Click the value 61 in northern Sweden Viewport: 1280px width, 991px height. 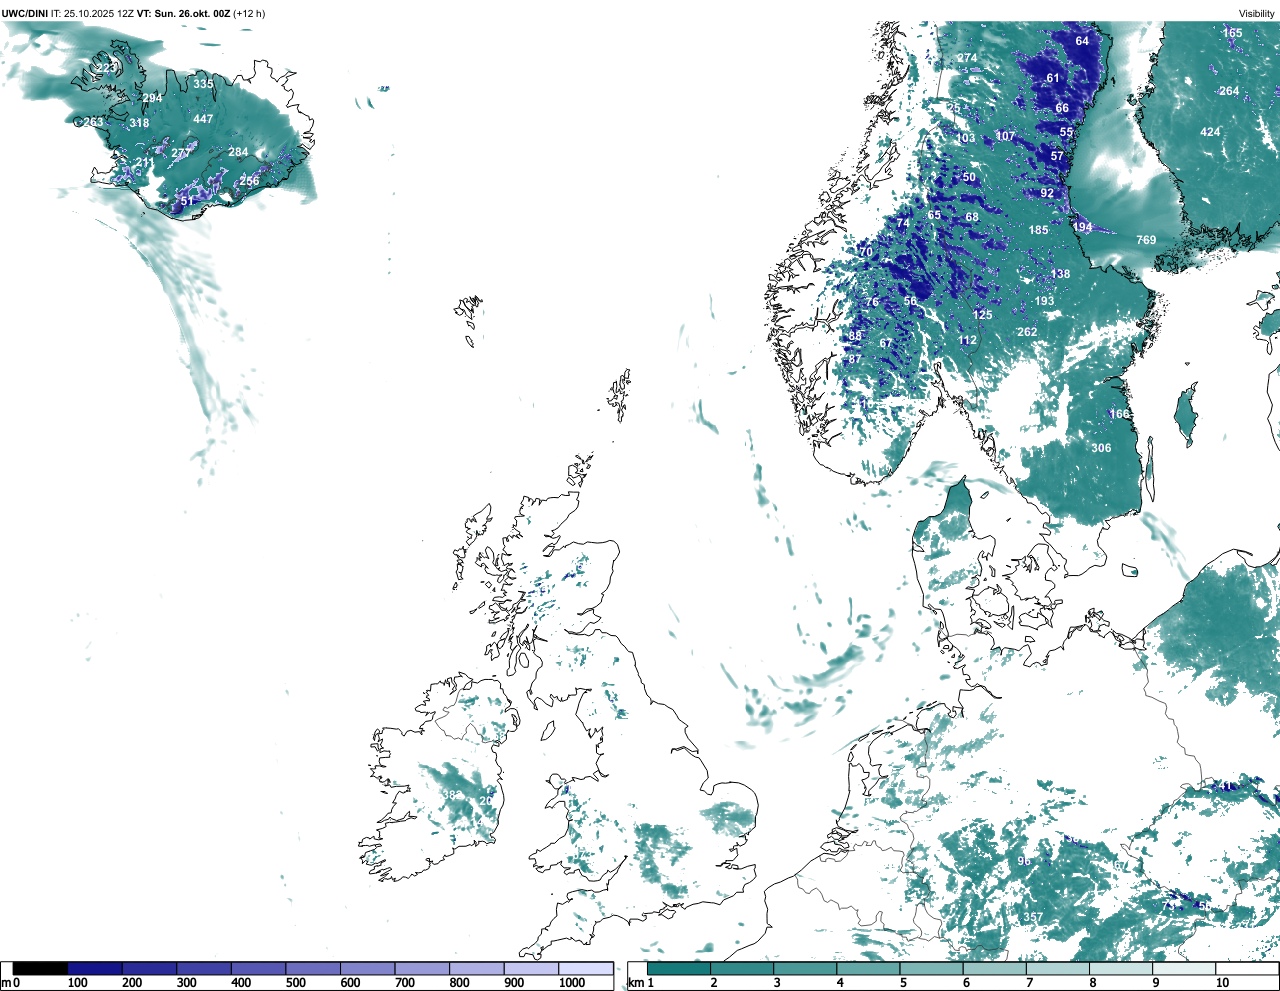tap(1053, 78)
